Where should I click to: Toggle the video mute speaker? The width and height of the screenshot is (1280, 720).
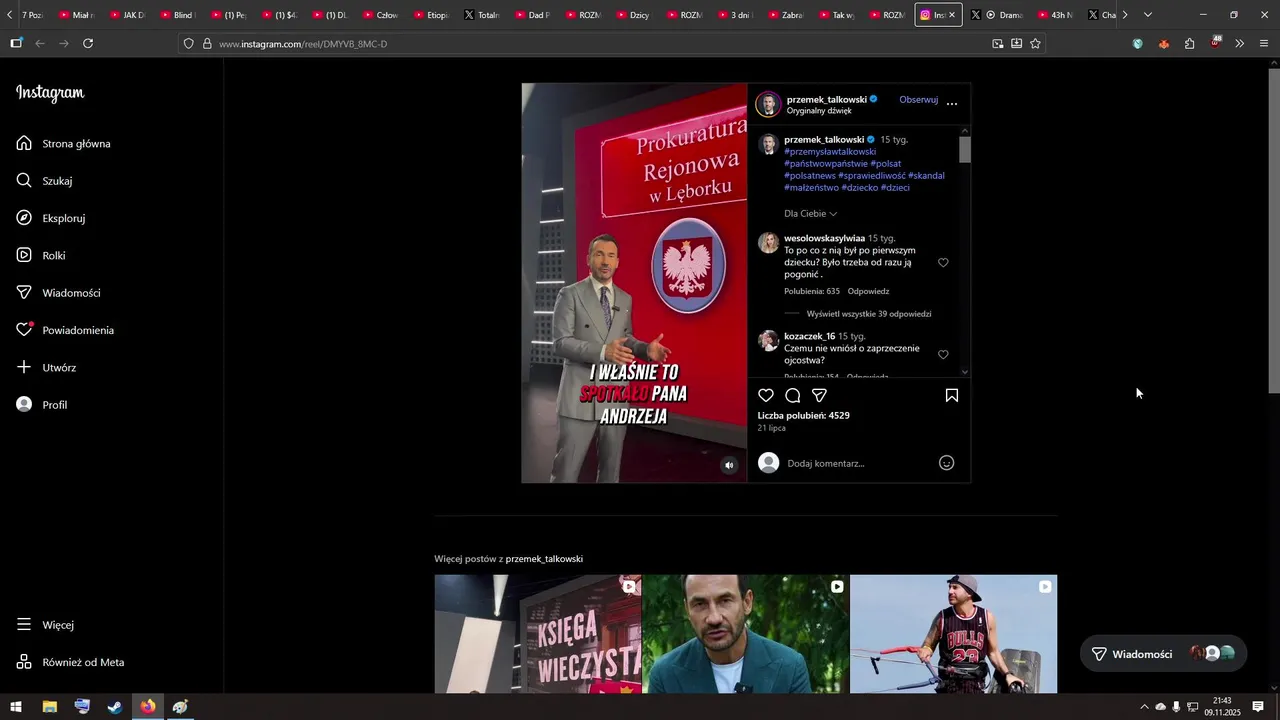point(729,465)
